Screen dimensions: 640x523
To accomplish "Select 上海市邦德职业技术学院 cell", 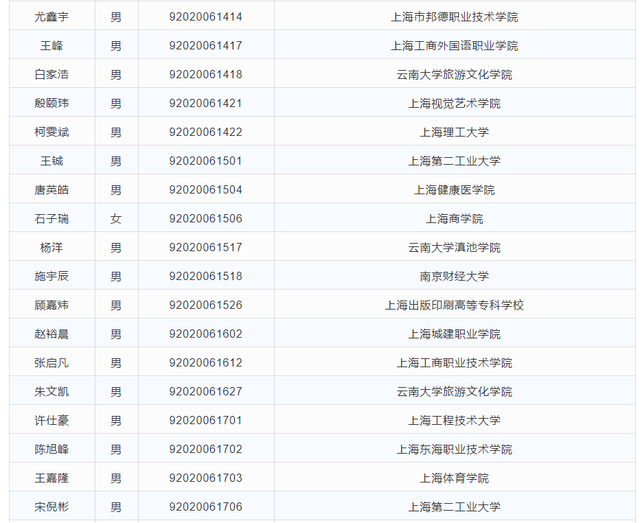I will tap(454, 17).
